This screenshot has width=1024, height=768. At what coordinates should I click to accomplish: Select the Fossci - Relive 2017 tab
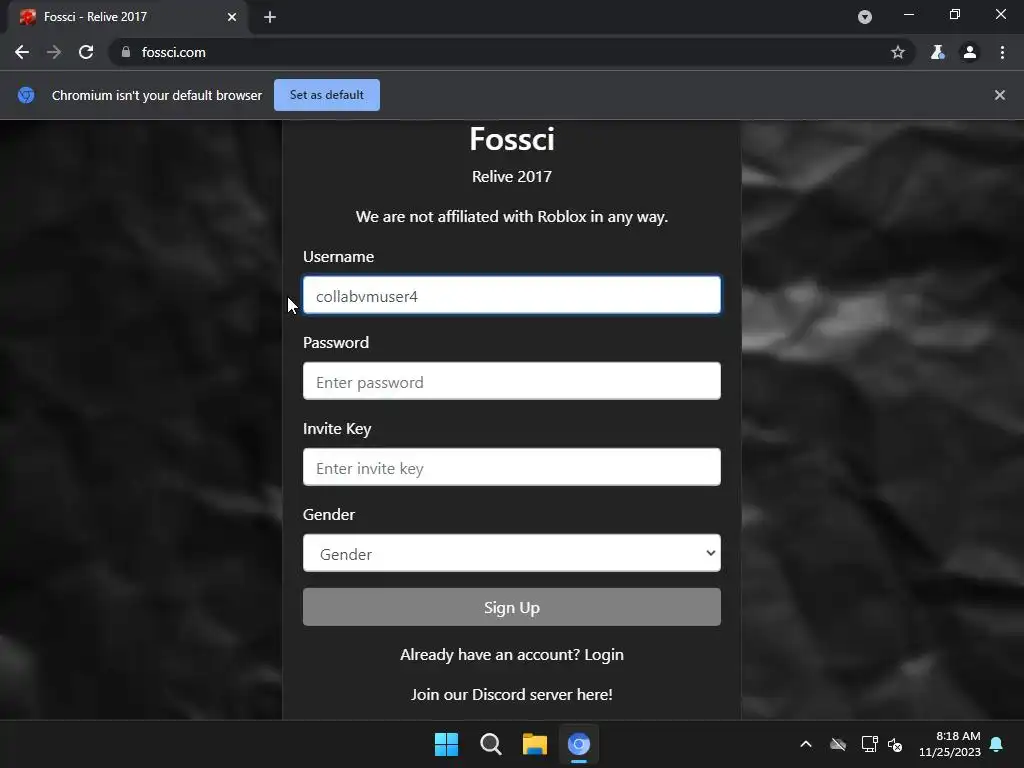pos(127,18)
